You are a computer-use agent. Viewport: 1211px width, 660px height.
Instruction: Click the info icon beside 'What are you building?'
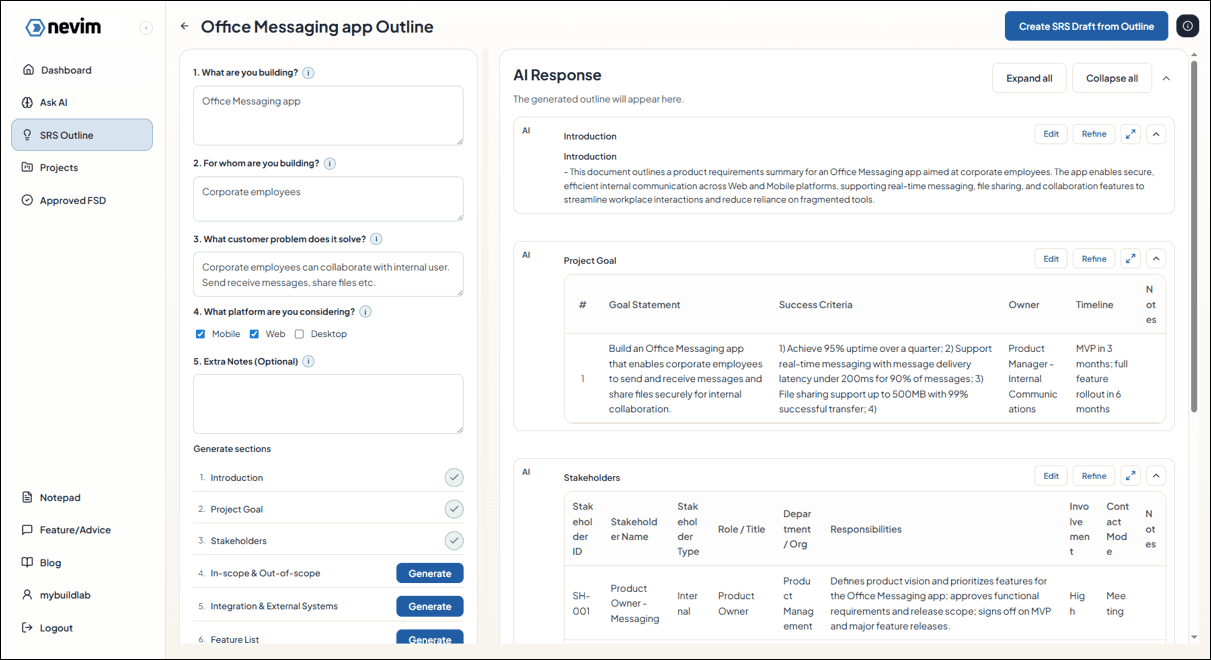coord(310,74)
